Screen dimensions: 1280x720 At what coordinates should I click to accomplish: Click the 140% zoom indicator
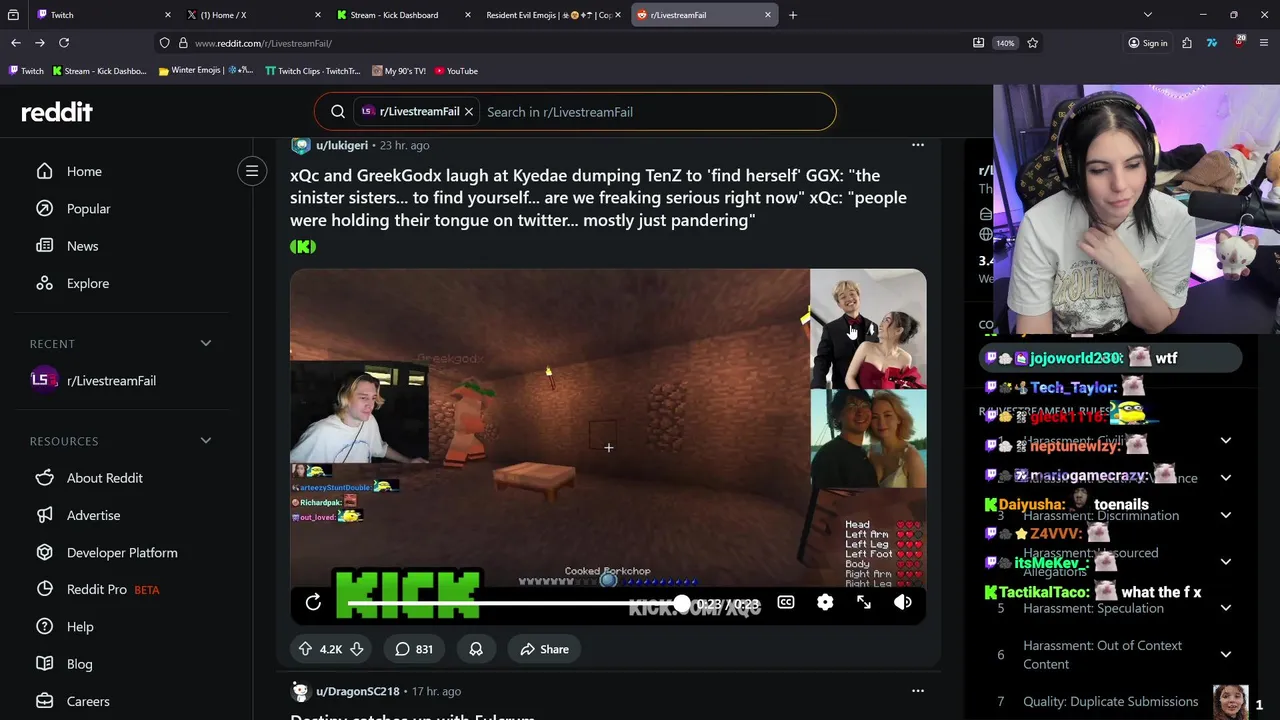pos(1005,43)
